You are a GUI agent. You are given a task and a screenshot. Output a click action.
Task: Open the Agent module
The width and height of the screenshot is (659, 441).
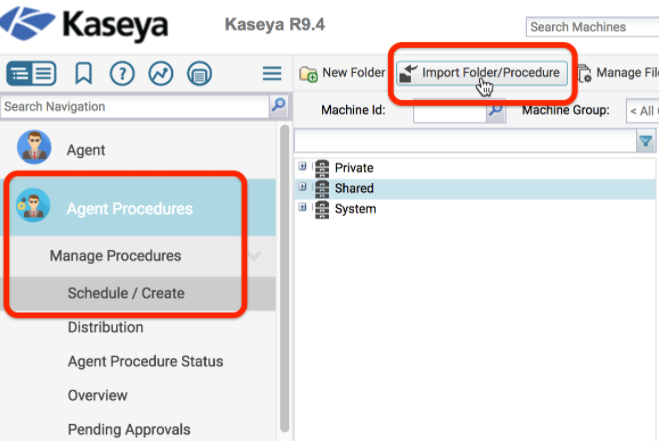coord(138,149)
